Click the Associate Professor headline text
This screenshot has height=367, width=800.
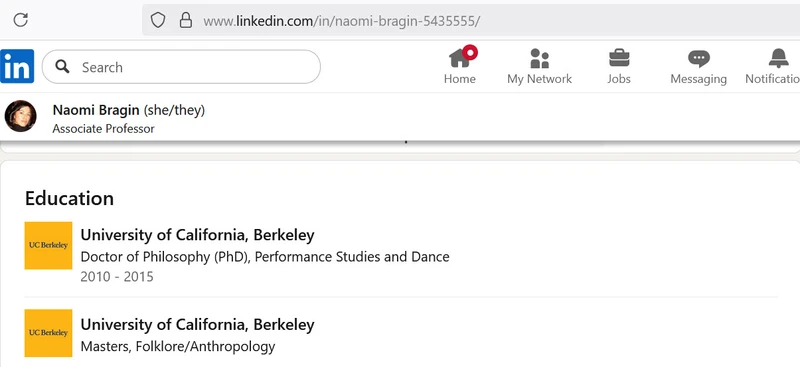(104, 129)
